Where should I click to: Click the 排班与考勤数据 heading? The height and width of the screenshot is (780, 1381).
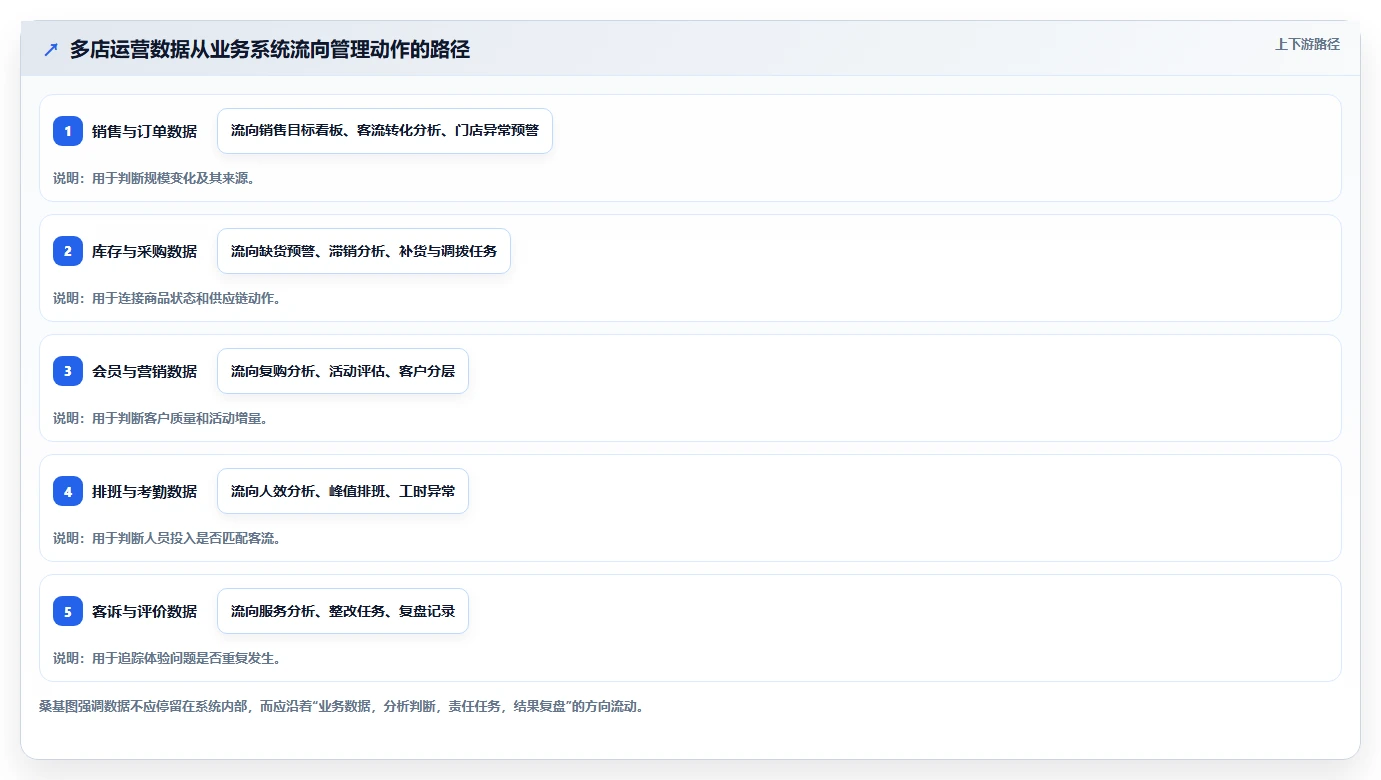pyautogui.click(x=145, y=491)
